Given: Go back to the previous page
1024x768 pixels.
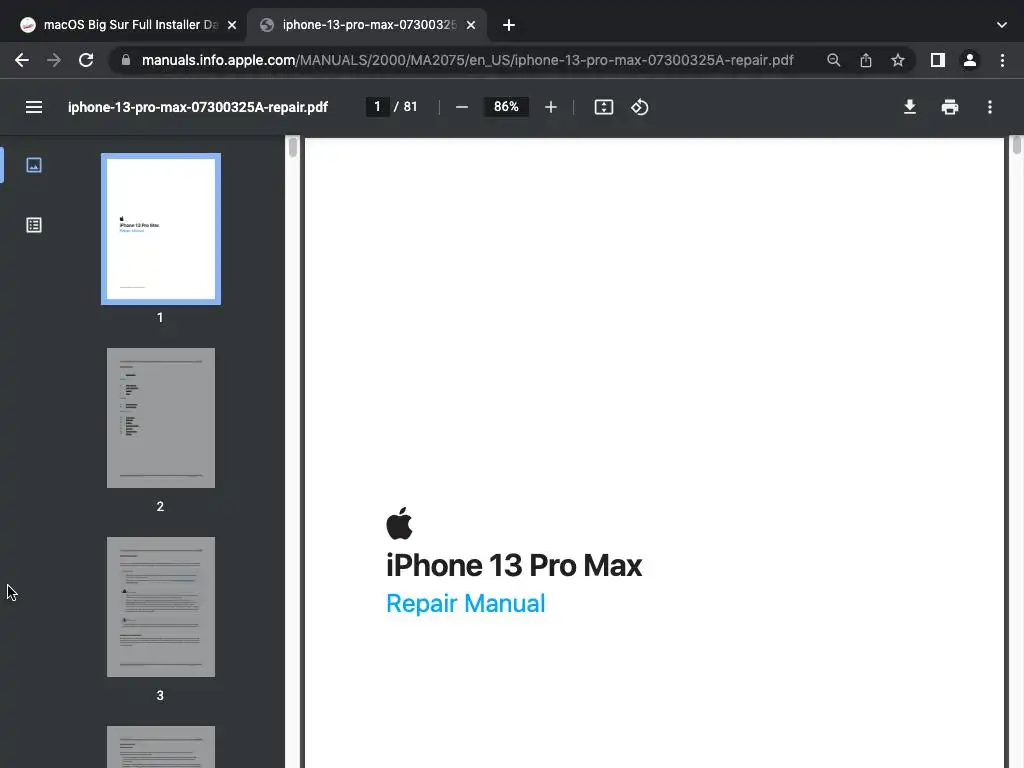Looking at the screenshot, I should tap(22, 60).
